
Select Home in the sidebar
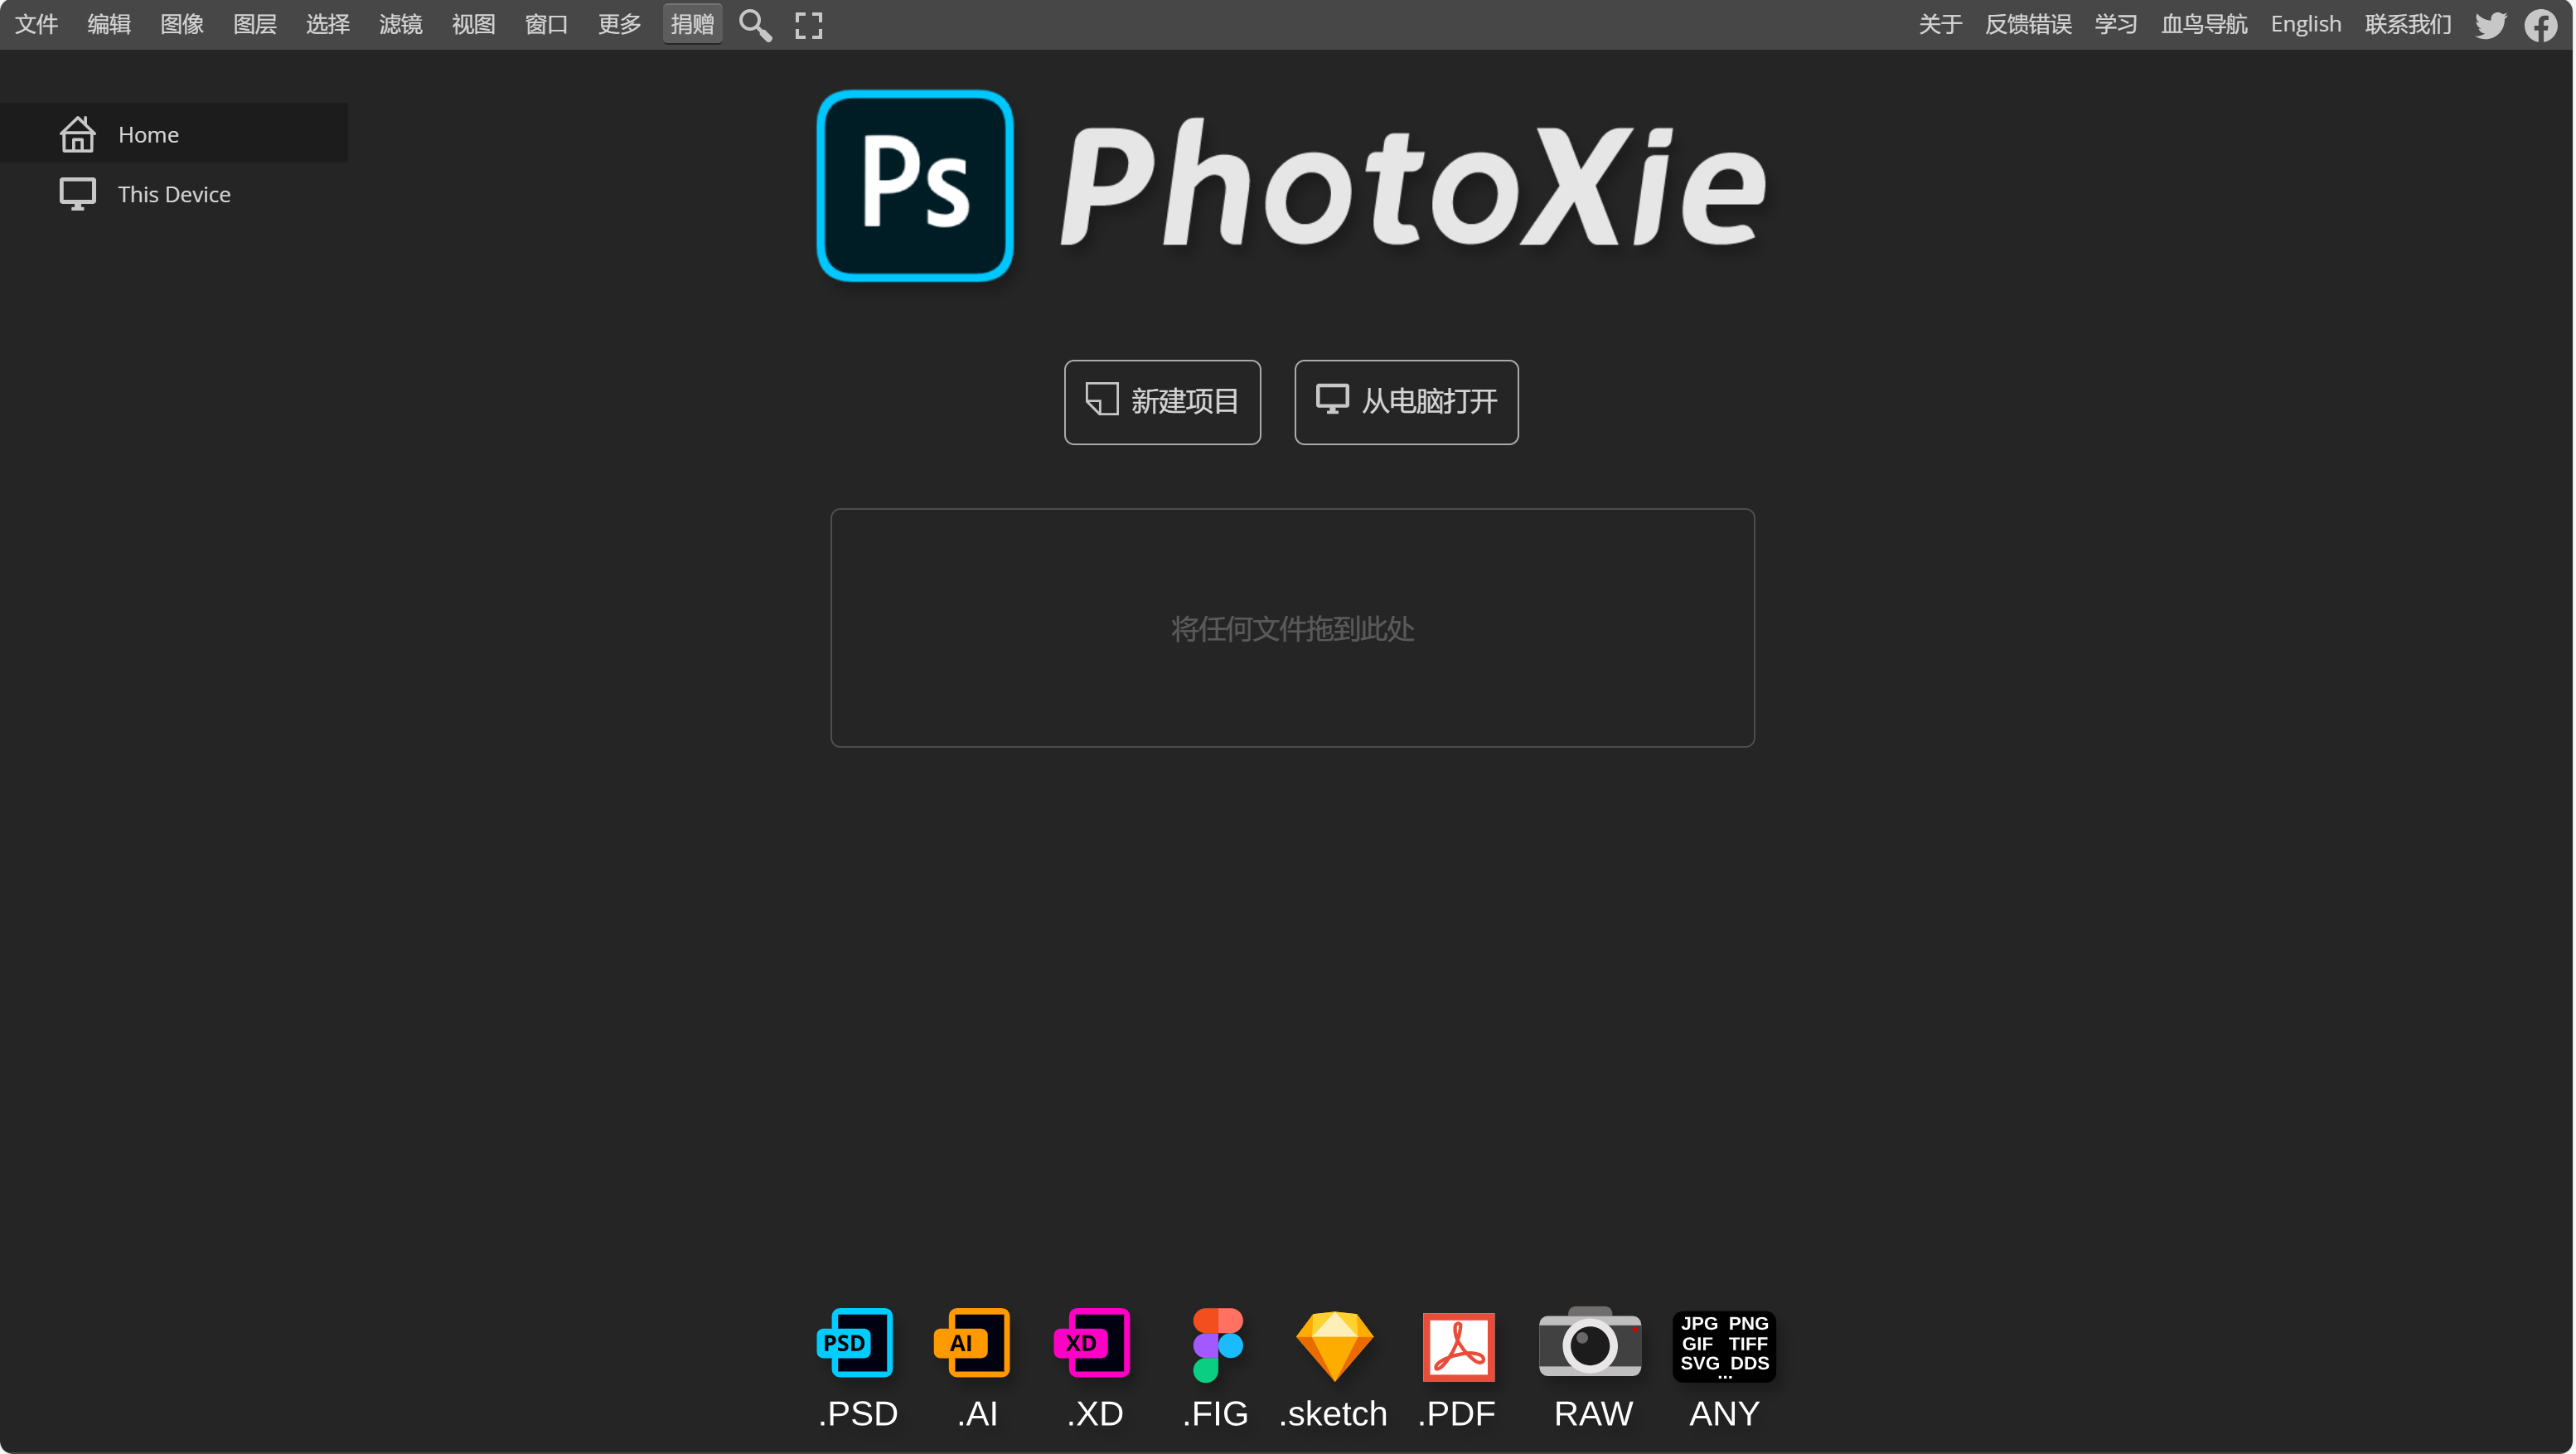pyautogui.click(x=174, y=134)
